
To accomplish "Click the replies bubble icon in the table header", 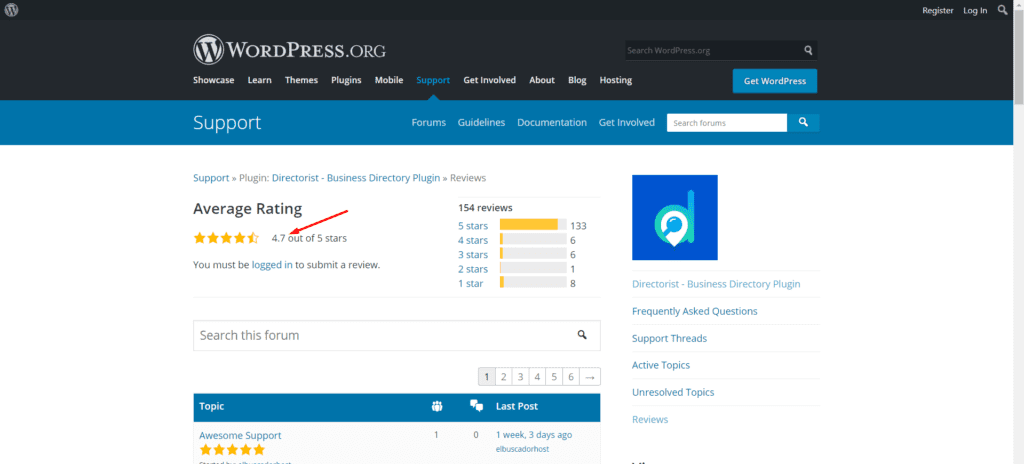I will (x=476, y=406).
